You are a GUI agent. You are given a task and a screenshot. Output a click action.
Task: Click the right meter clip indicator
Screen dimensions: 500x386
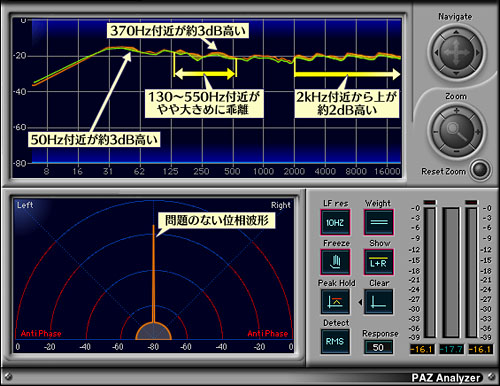[x=471, y=202]
